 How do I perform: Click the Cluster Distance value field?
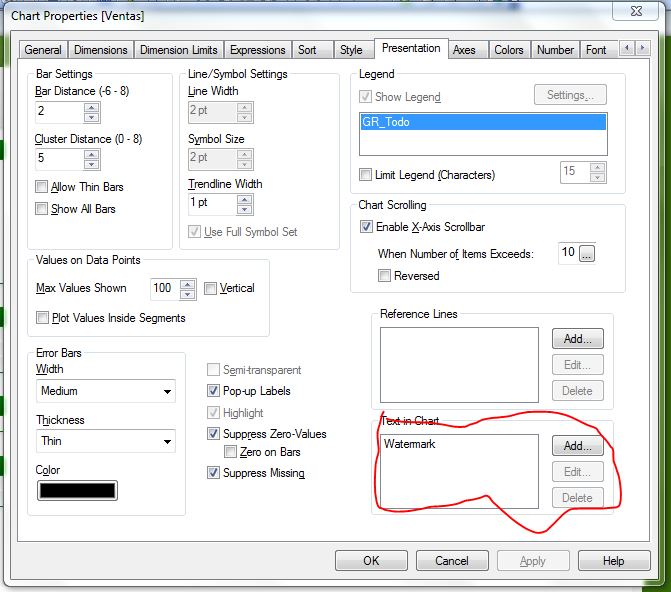coord(59,159)
